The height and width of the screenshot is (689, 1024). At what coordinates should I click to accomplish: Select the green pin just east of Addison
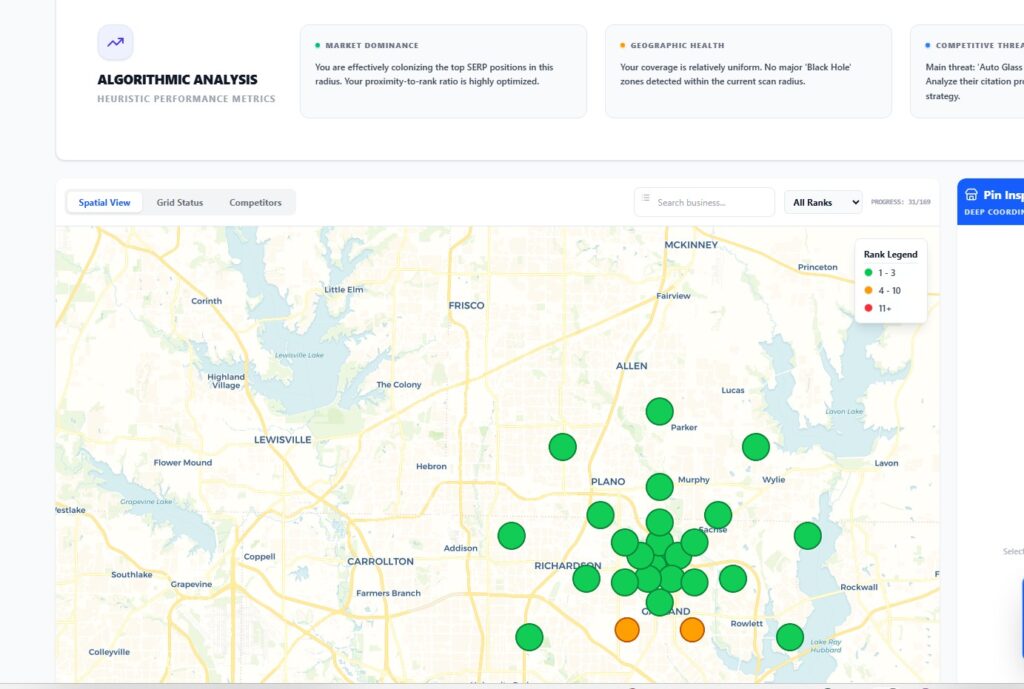pyautogui.click(x=511, y=535)
